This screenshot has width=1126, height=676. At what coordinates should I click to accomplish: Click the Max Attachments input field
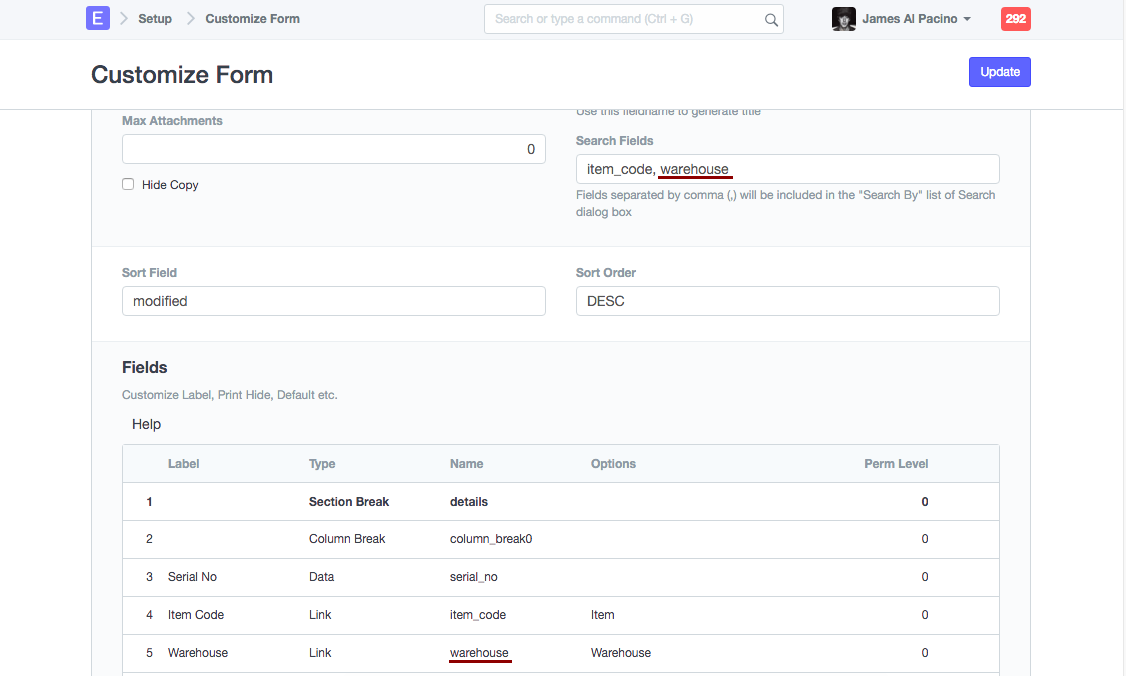(x=333, y=149)
